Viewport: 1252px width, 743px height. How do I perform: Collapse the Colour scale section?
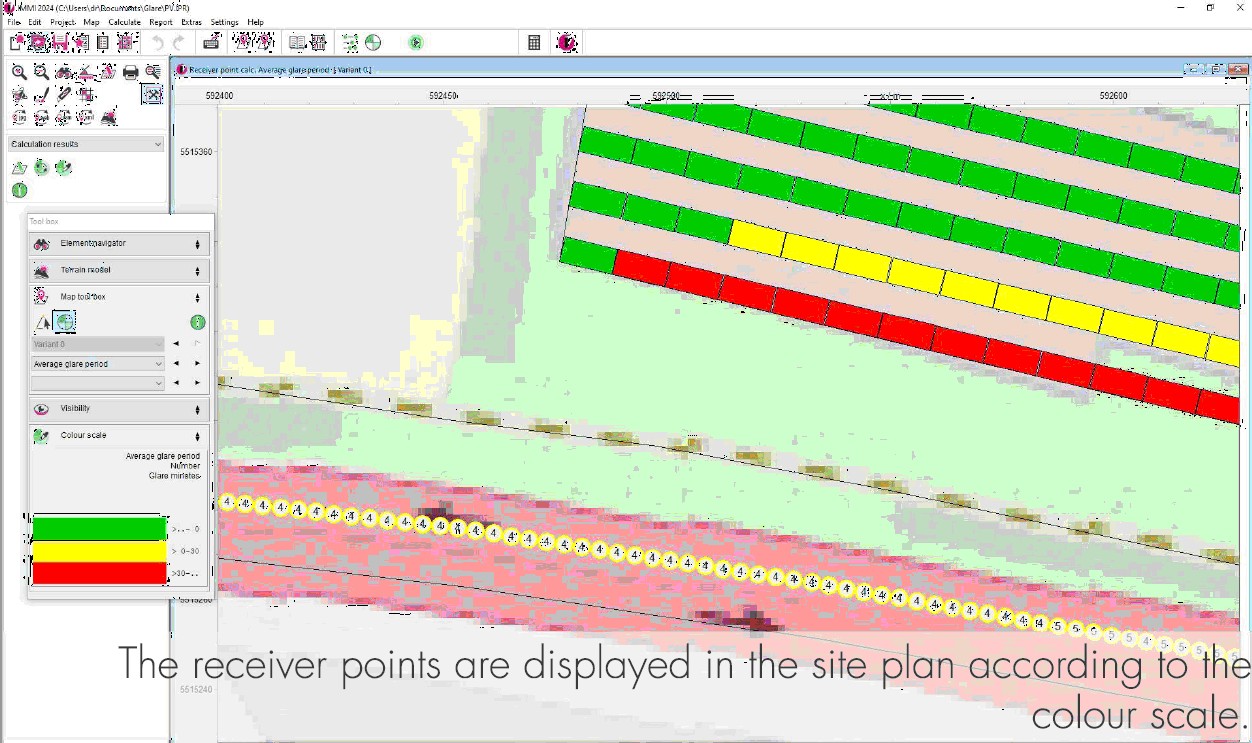[119, 436]
